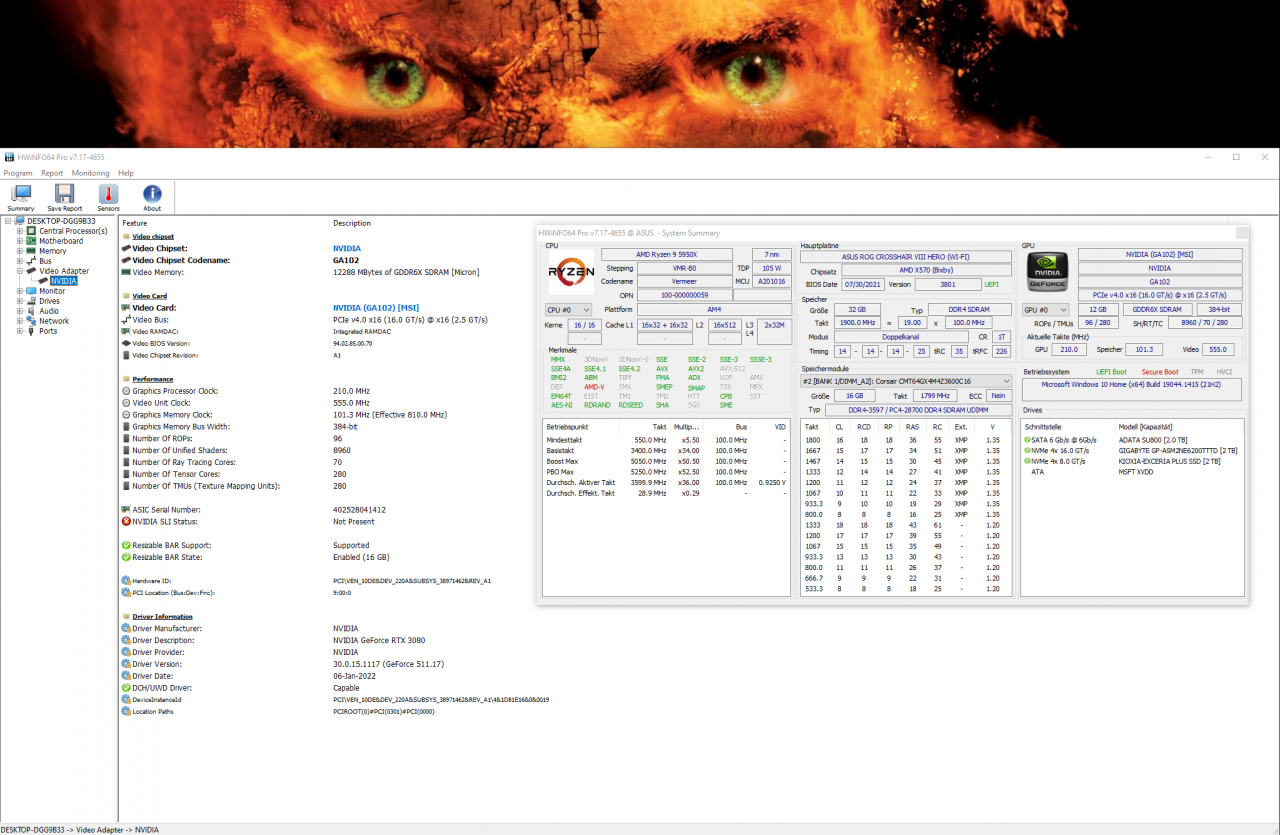Click the AMD Ryzen 9 5950X field
The image size is (1280, 835).
click(667, 254)
